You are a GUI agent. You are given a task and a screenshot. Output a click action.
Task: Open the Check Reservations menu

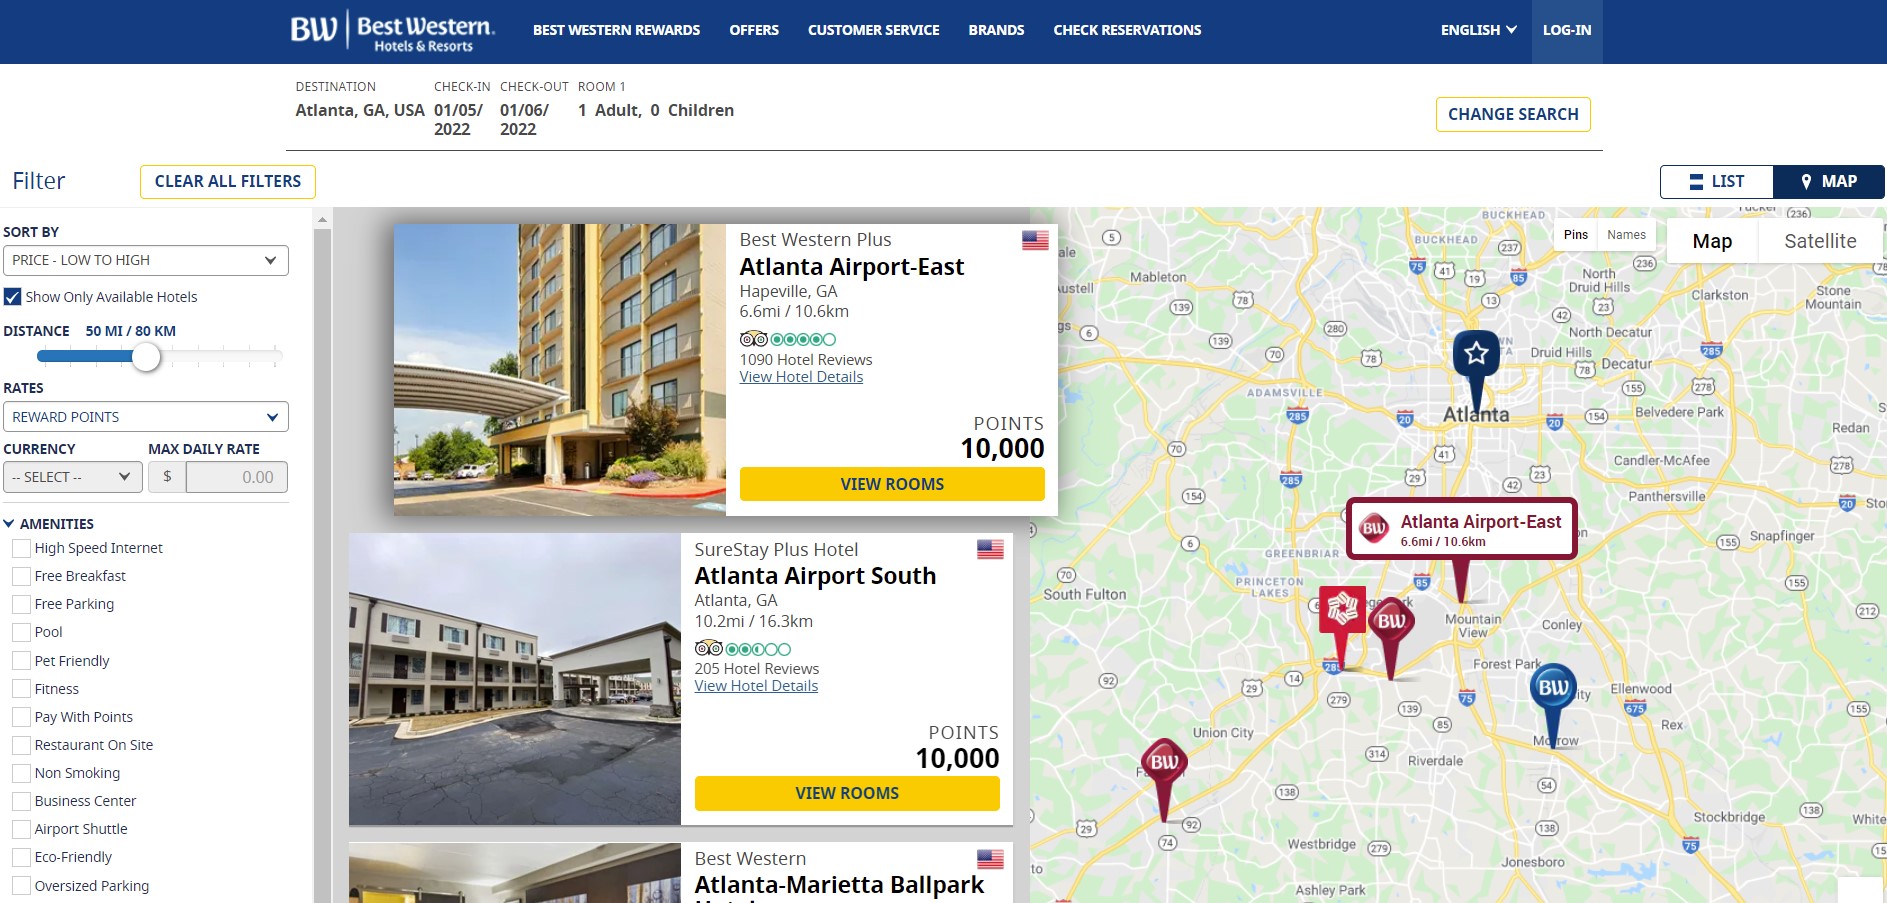coord(1126,29)
